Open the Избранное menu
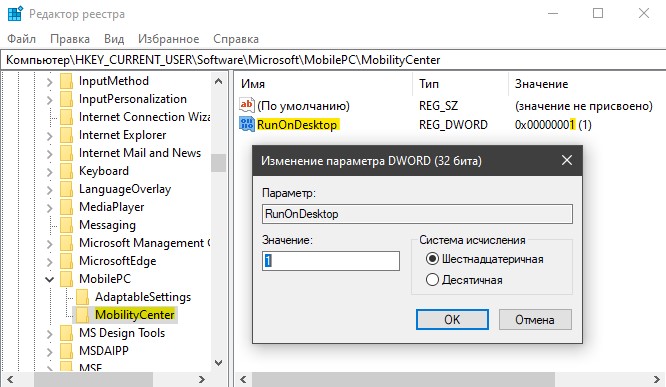666x387 pixels. 168,39
